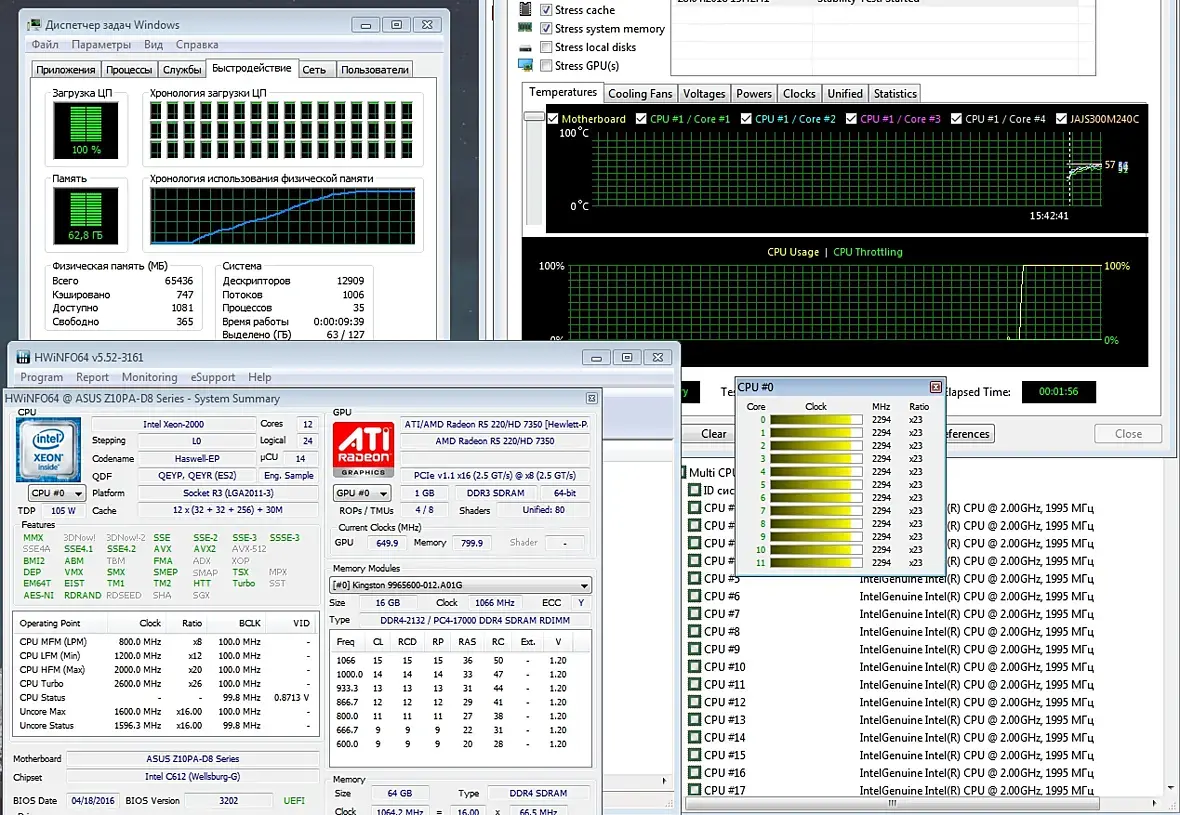The image size is (1180, 815).
Task: Open the Monitoring menu in HWiNFO64
Action: 149,378
